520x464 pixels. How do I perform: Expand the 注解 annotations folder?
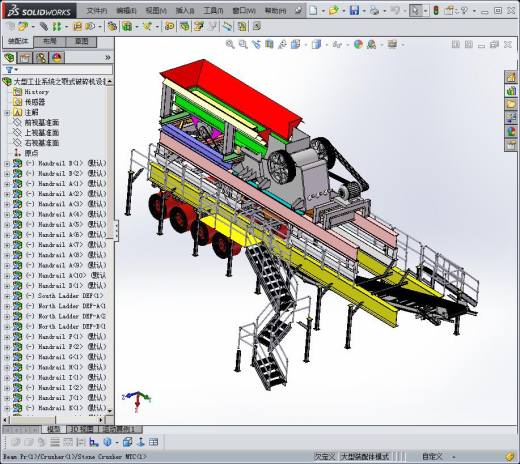tap(7, 113)
